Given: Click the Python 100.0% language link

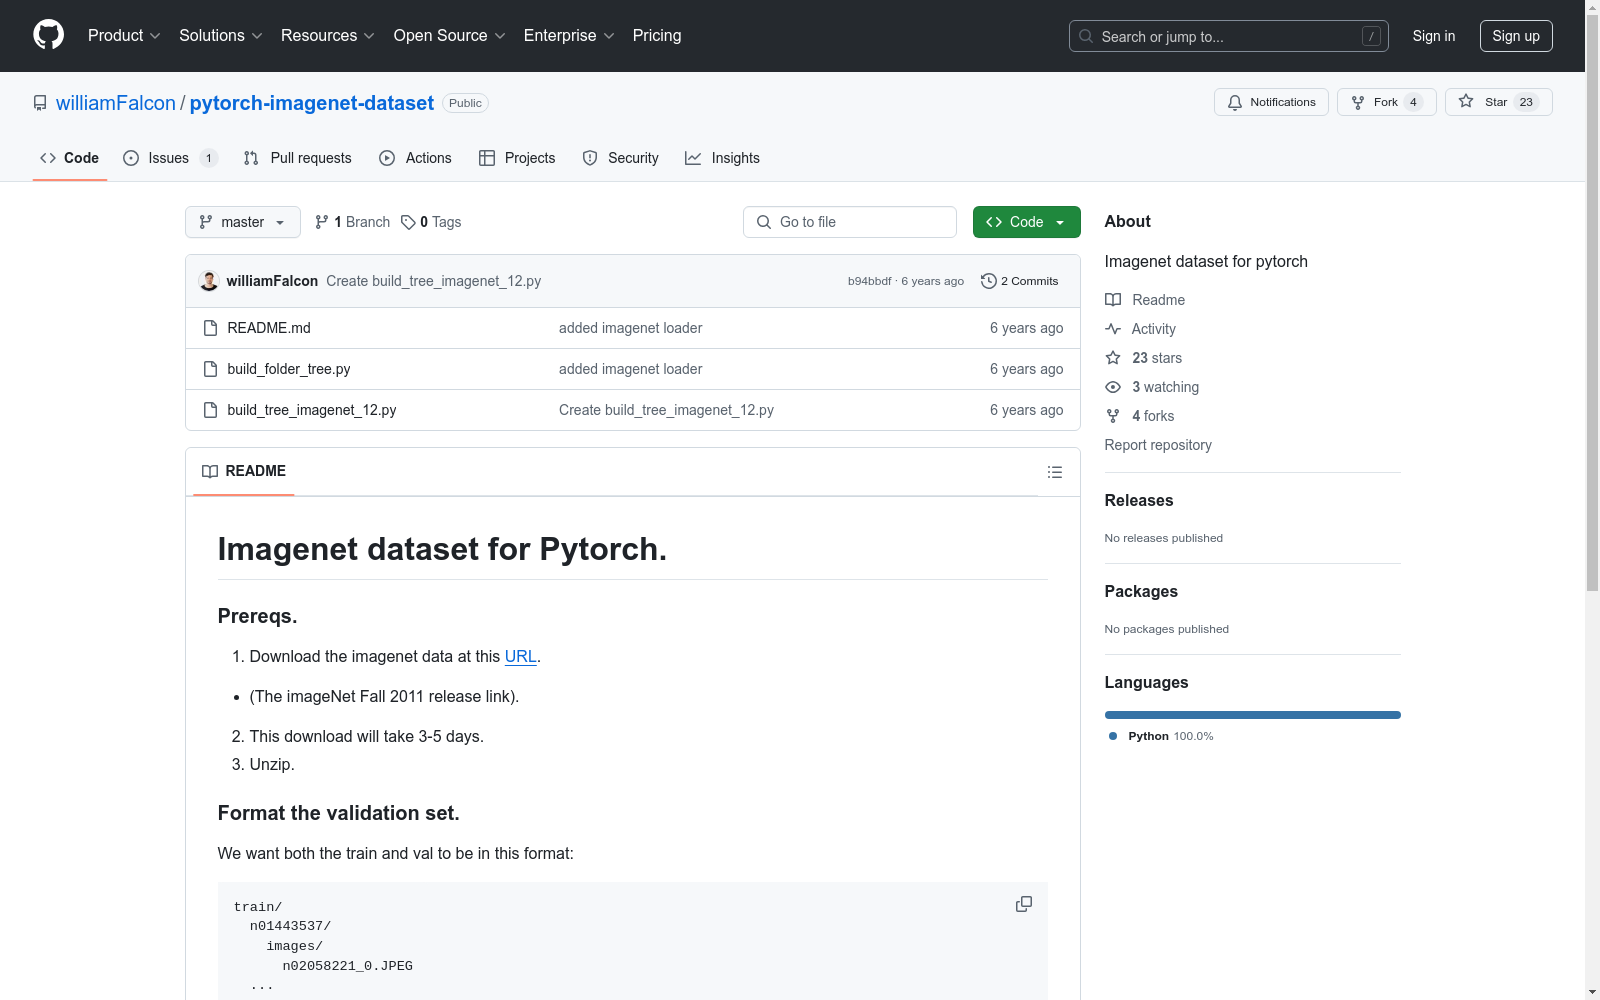Looking at the screenshot, I should (x=1161, y=736).
